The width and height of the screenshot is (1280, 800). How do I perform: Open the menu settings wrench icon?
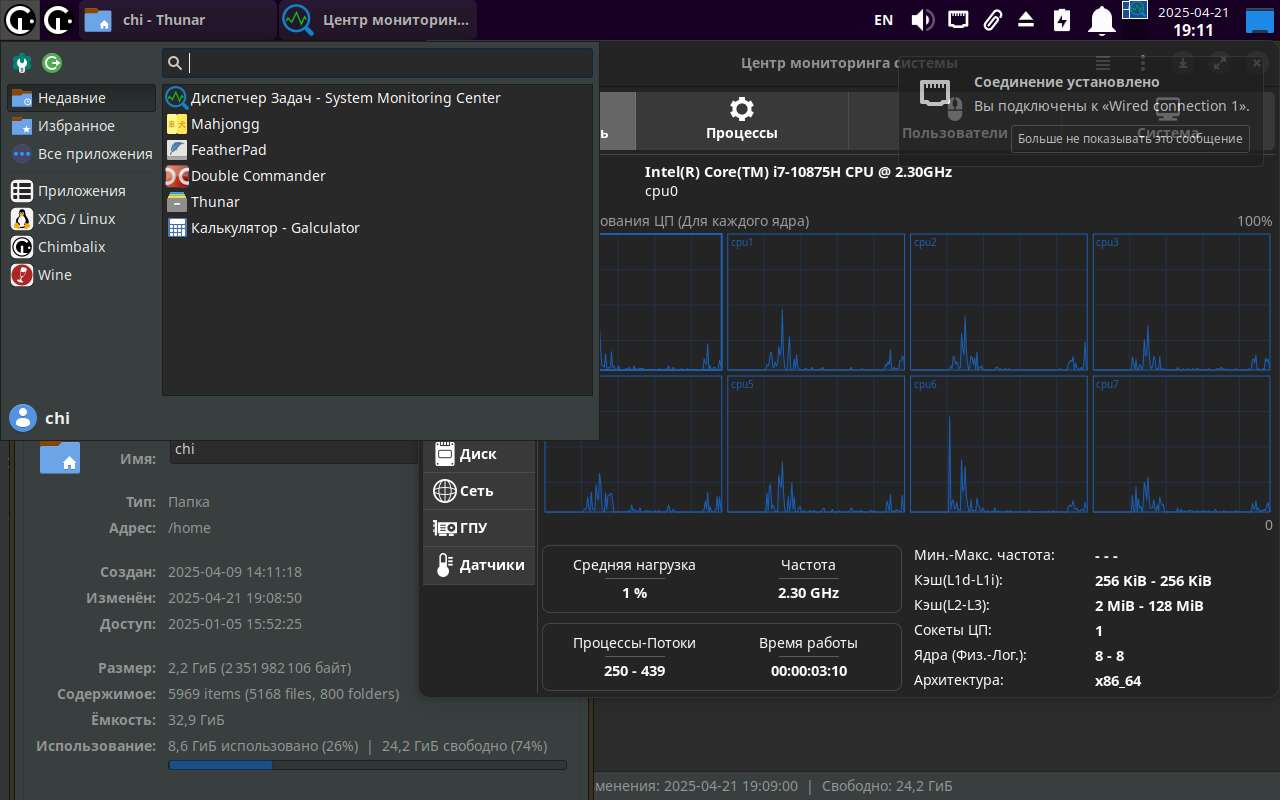tap(22, 63)
